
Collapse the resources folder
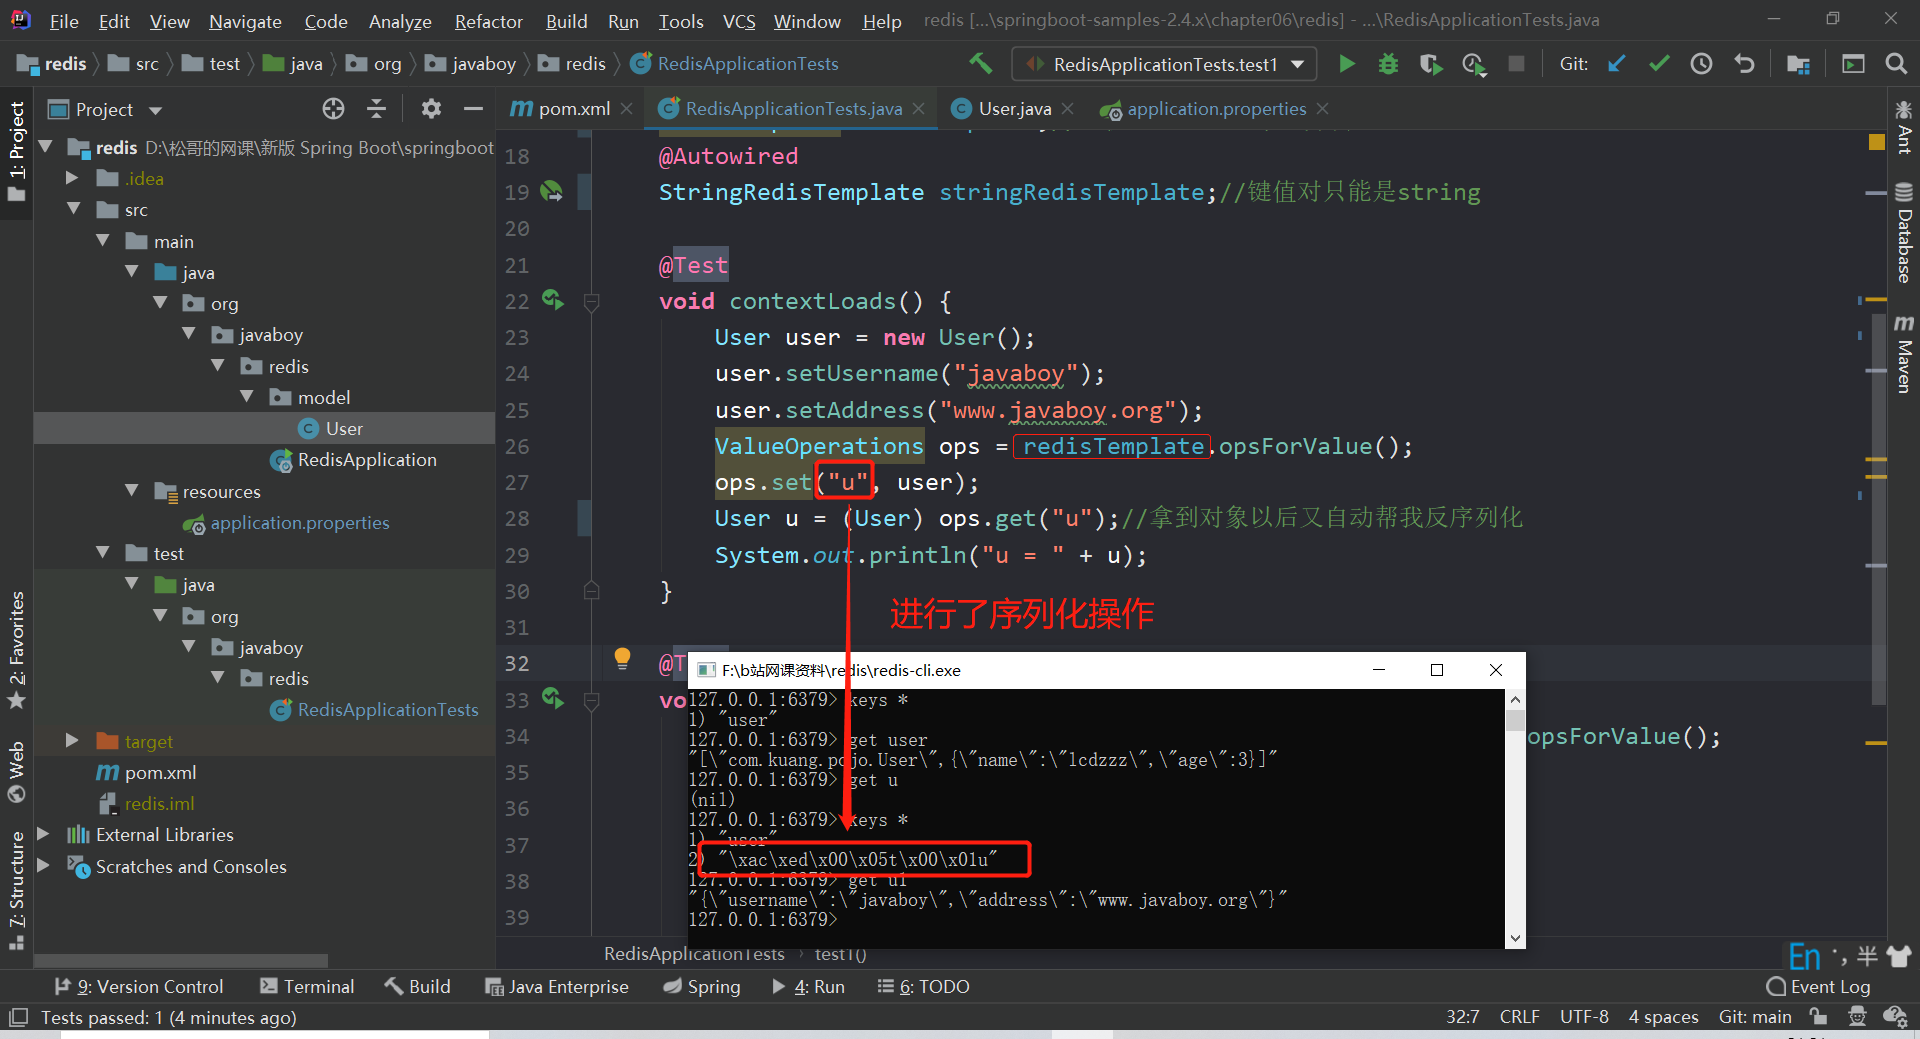click(x=131, y=491)
